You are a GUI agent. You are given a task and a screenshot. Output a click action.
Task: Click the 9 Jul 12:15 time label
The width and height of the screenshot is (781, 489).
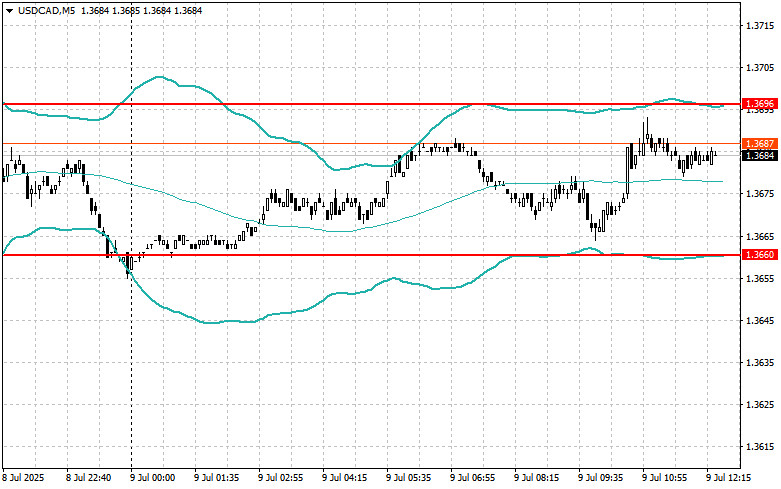pos(729,478)
